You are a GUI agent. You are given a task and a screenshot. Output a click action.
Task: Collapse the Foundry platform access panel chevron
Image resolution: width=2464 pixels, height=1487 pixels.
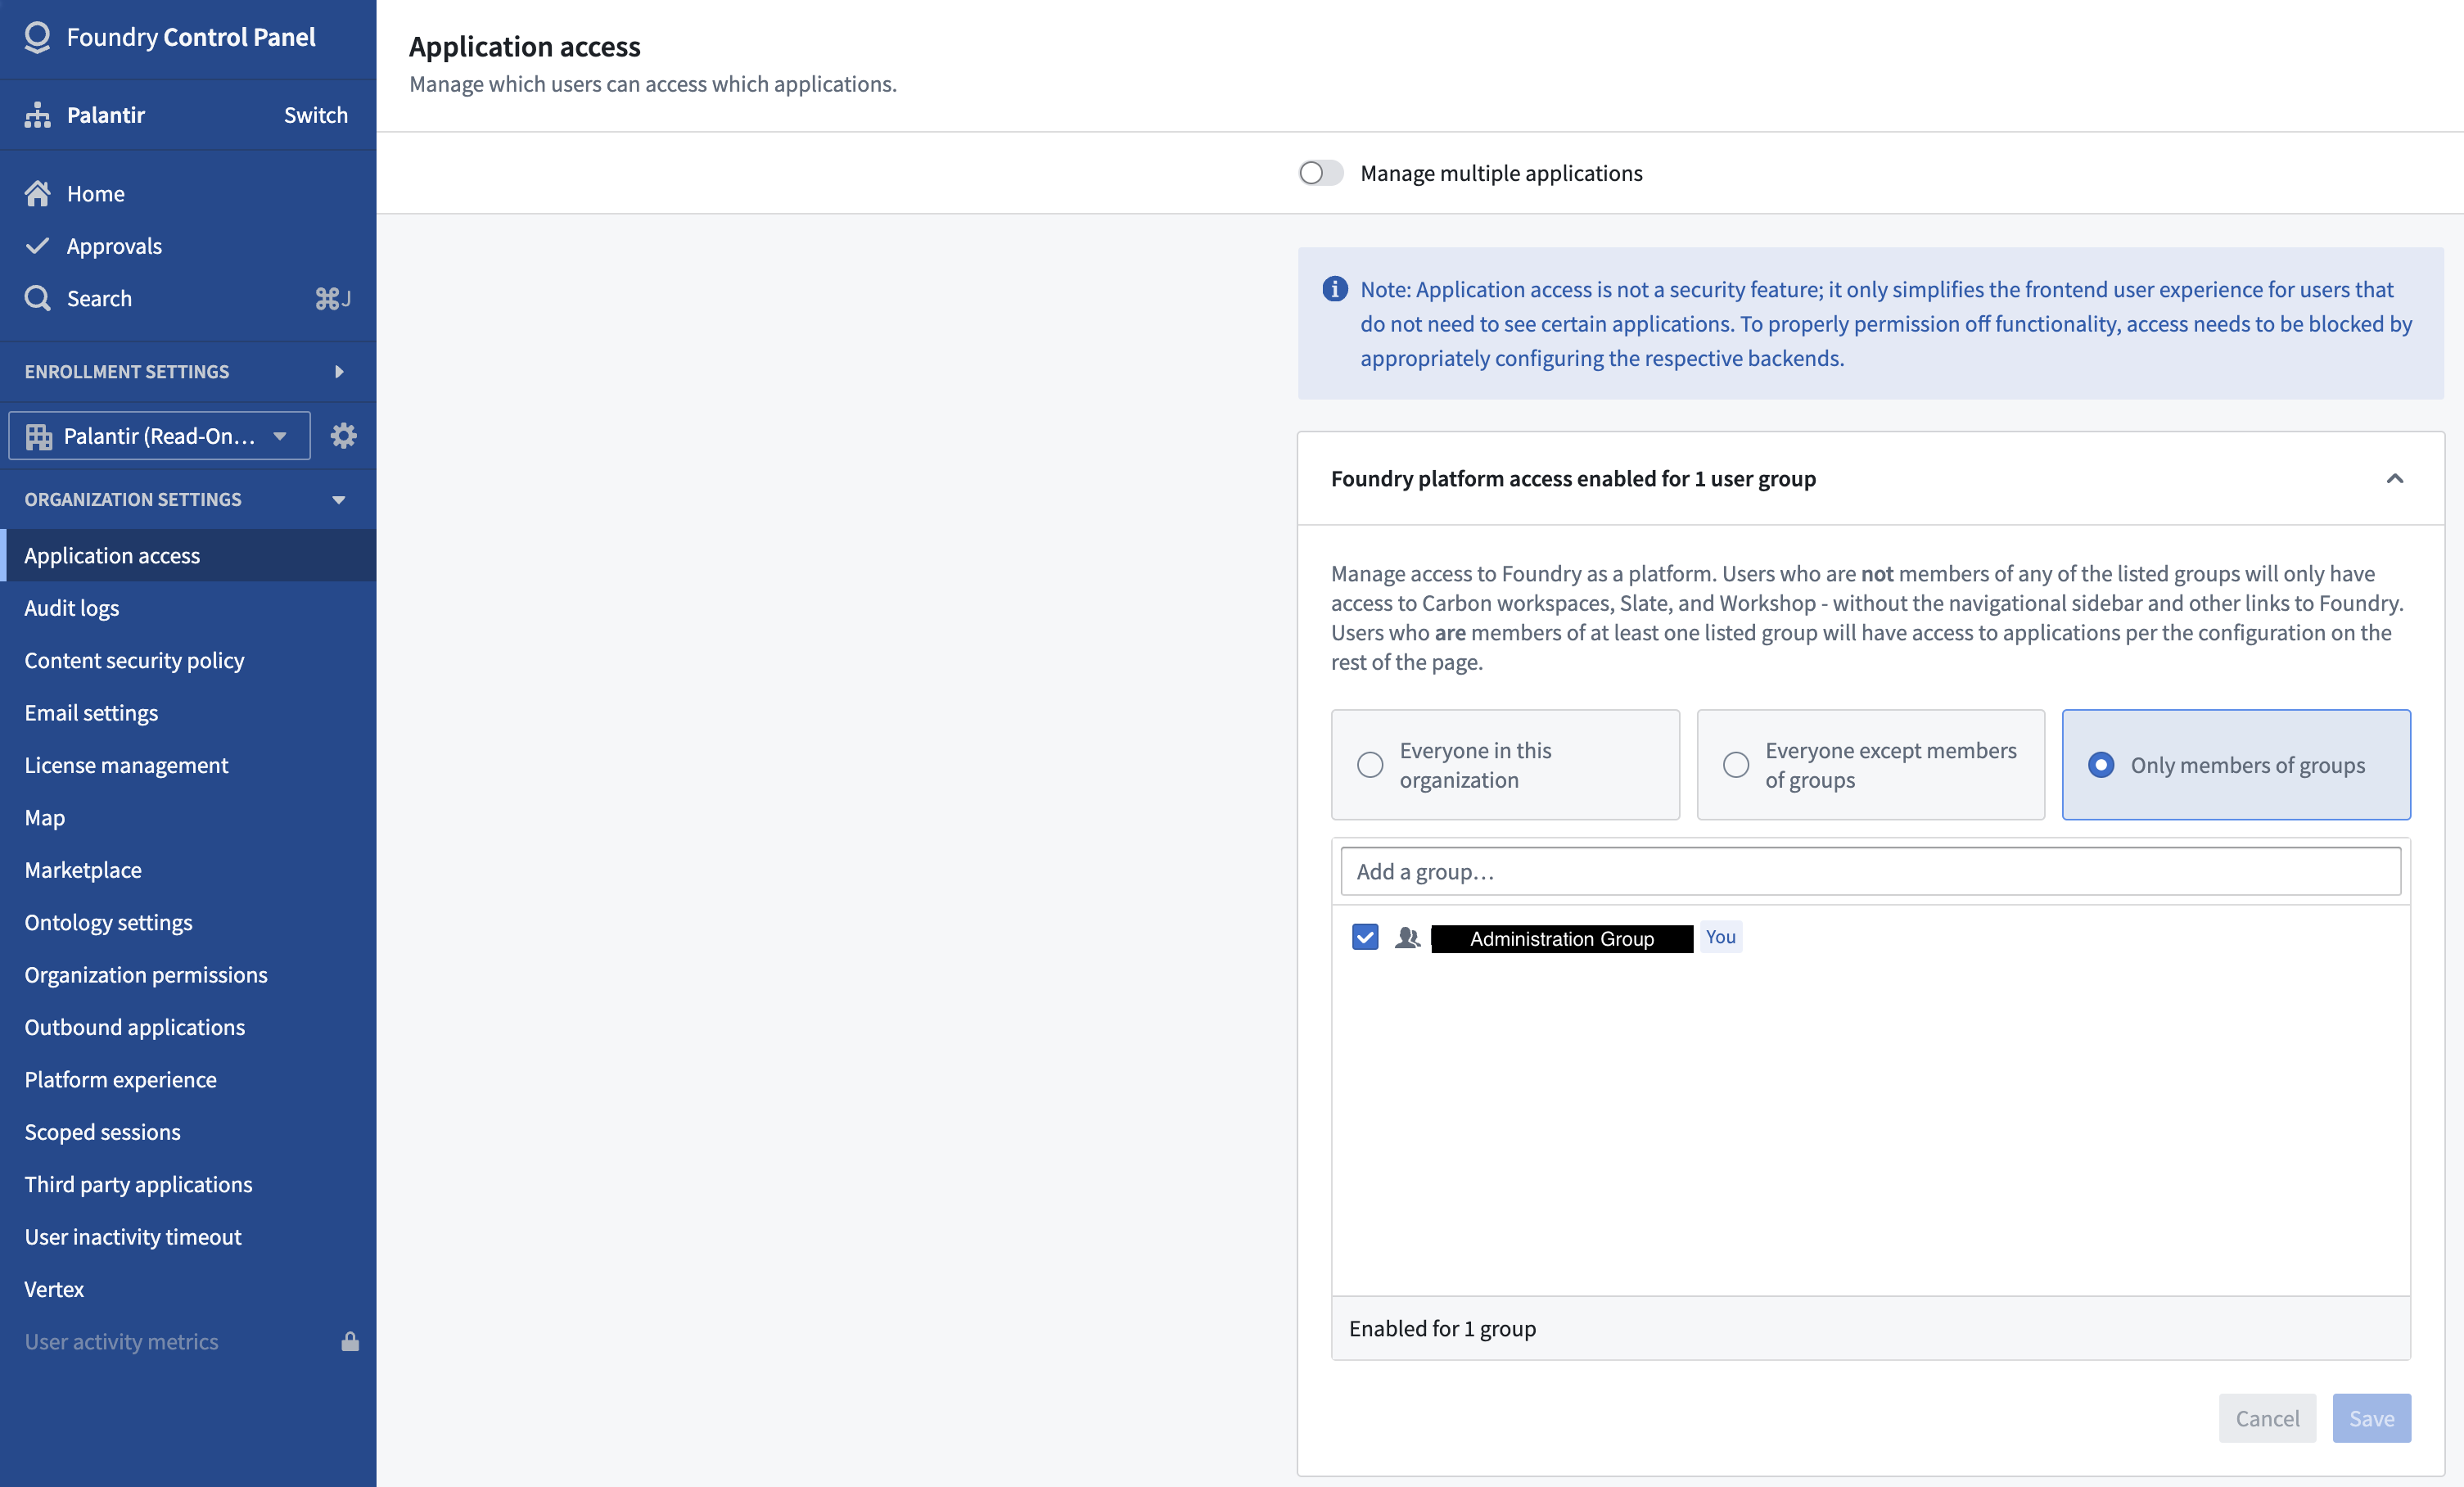(2395, 479)
